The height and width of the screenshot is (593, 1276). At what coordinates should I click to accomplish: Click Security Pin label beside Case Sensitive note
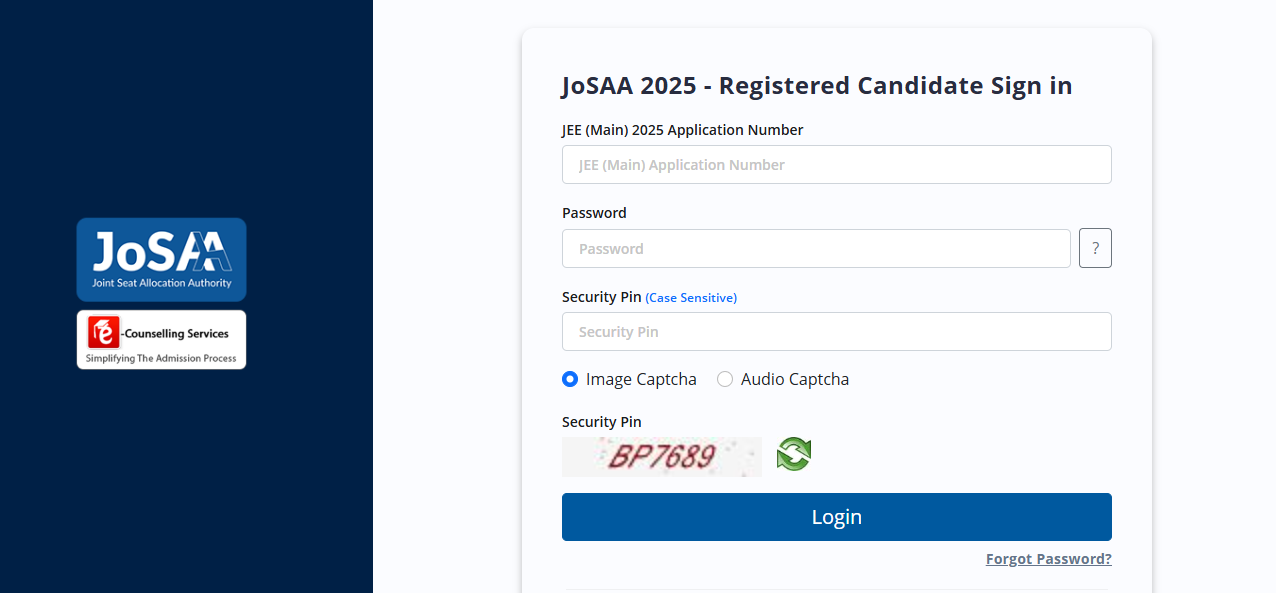[x=601, y=297]
